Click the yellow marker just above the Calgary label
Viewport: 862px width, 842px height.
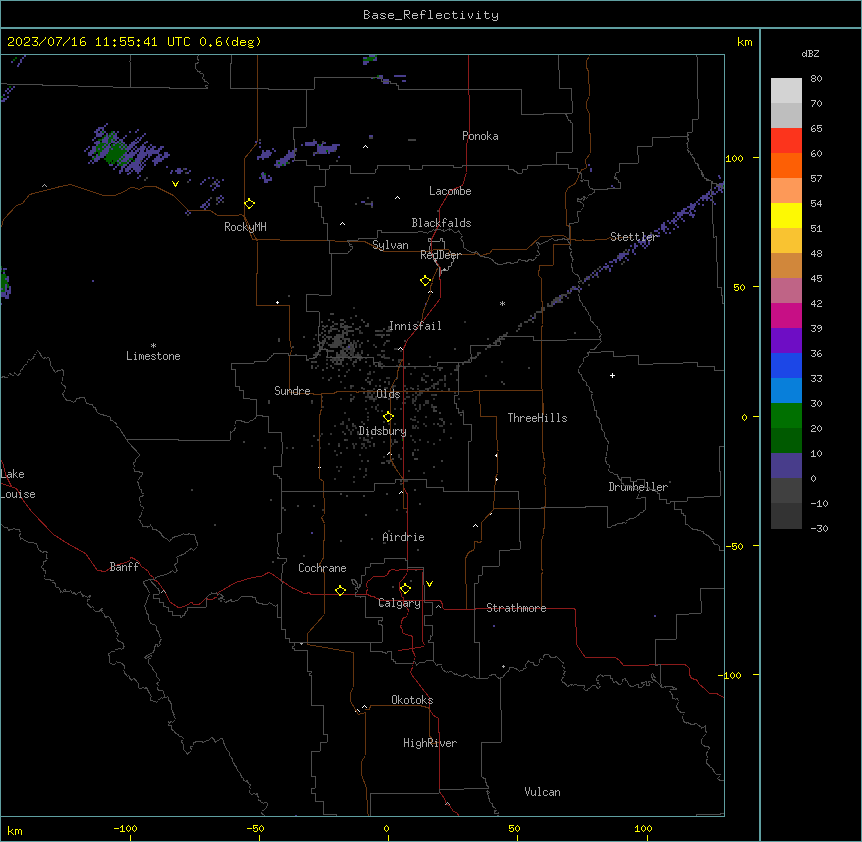click(405, 589)
